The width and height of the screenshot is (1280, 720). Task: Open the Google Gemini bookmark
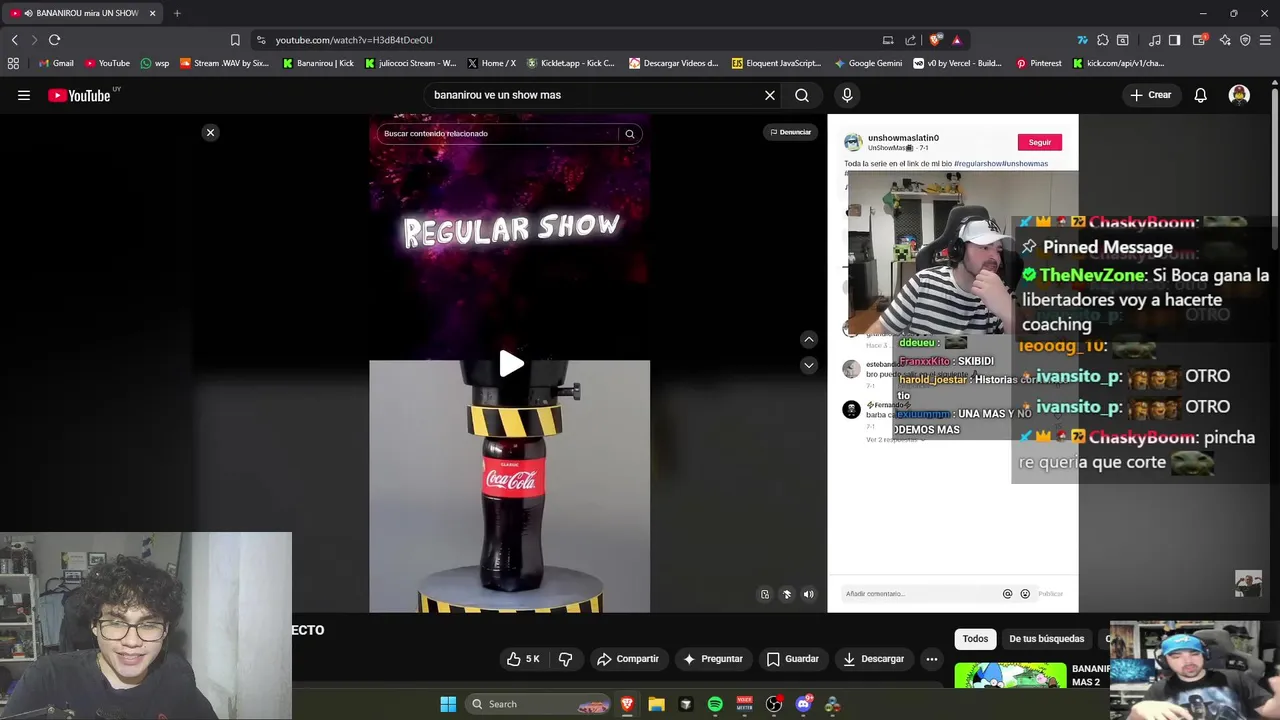[869, 63]
